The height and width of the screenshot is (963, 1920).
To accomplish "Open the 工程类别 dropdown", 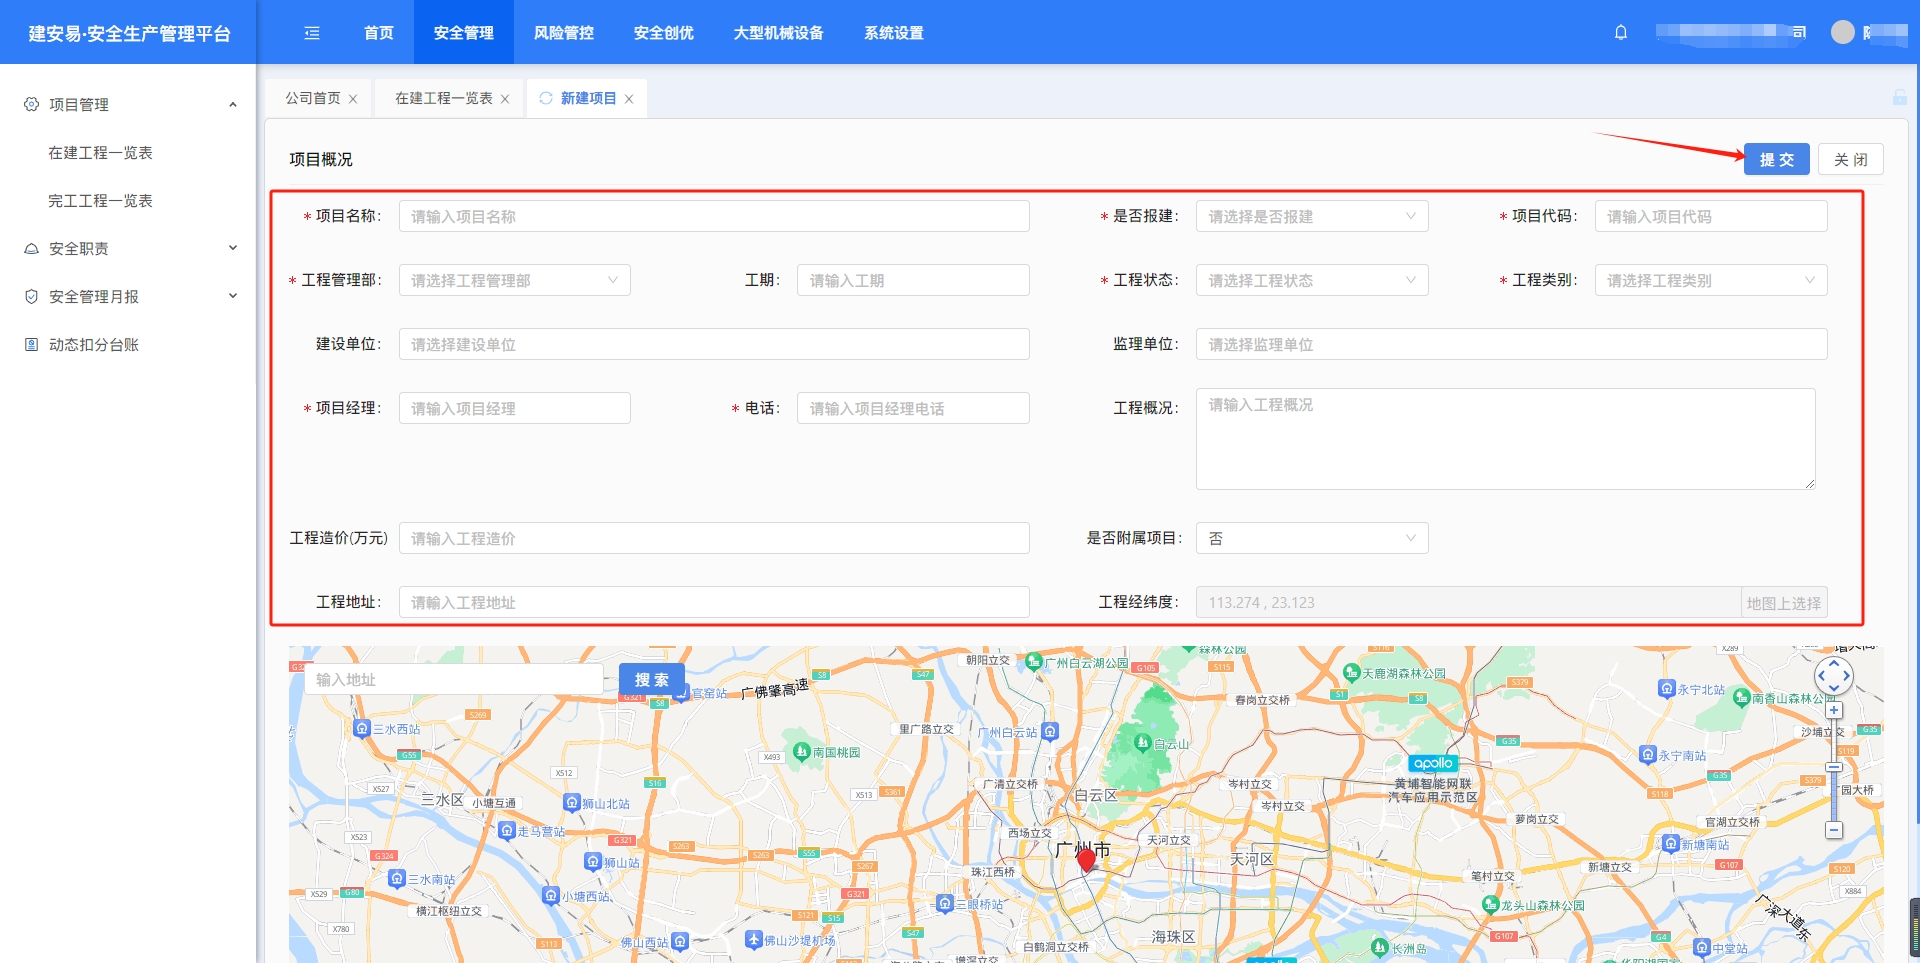I will (x=1710, y=280).
